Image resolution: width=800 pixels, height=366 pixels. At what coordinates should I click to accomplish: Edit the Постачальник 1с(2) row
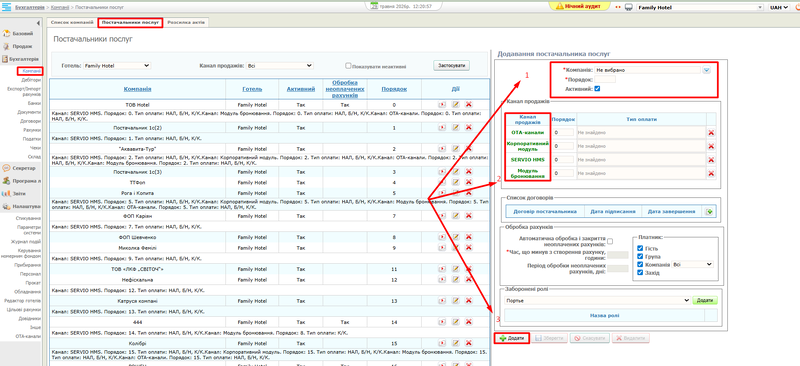point(456,128)
